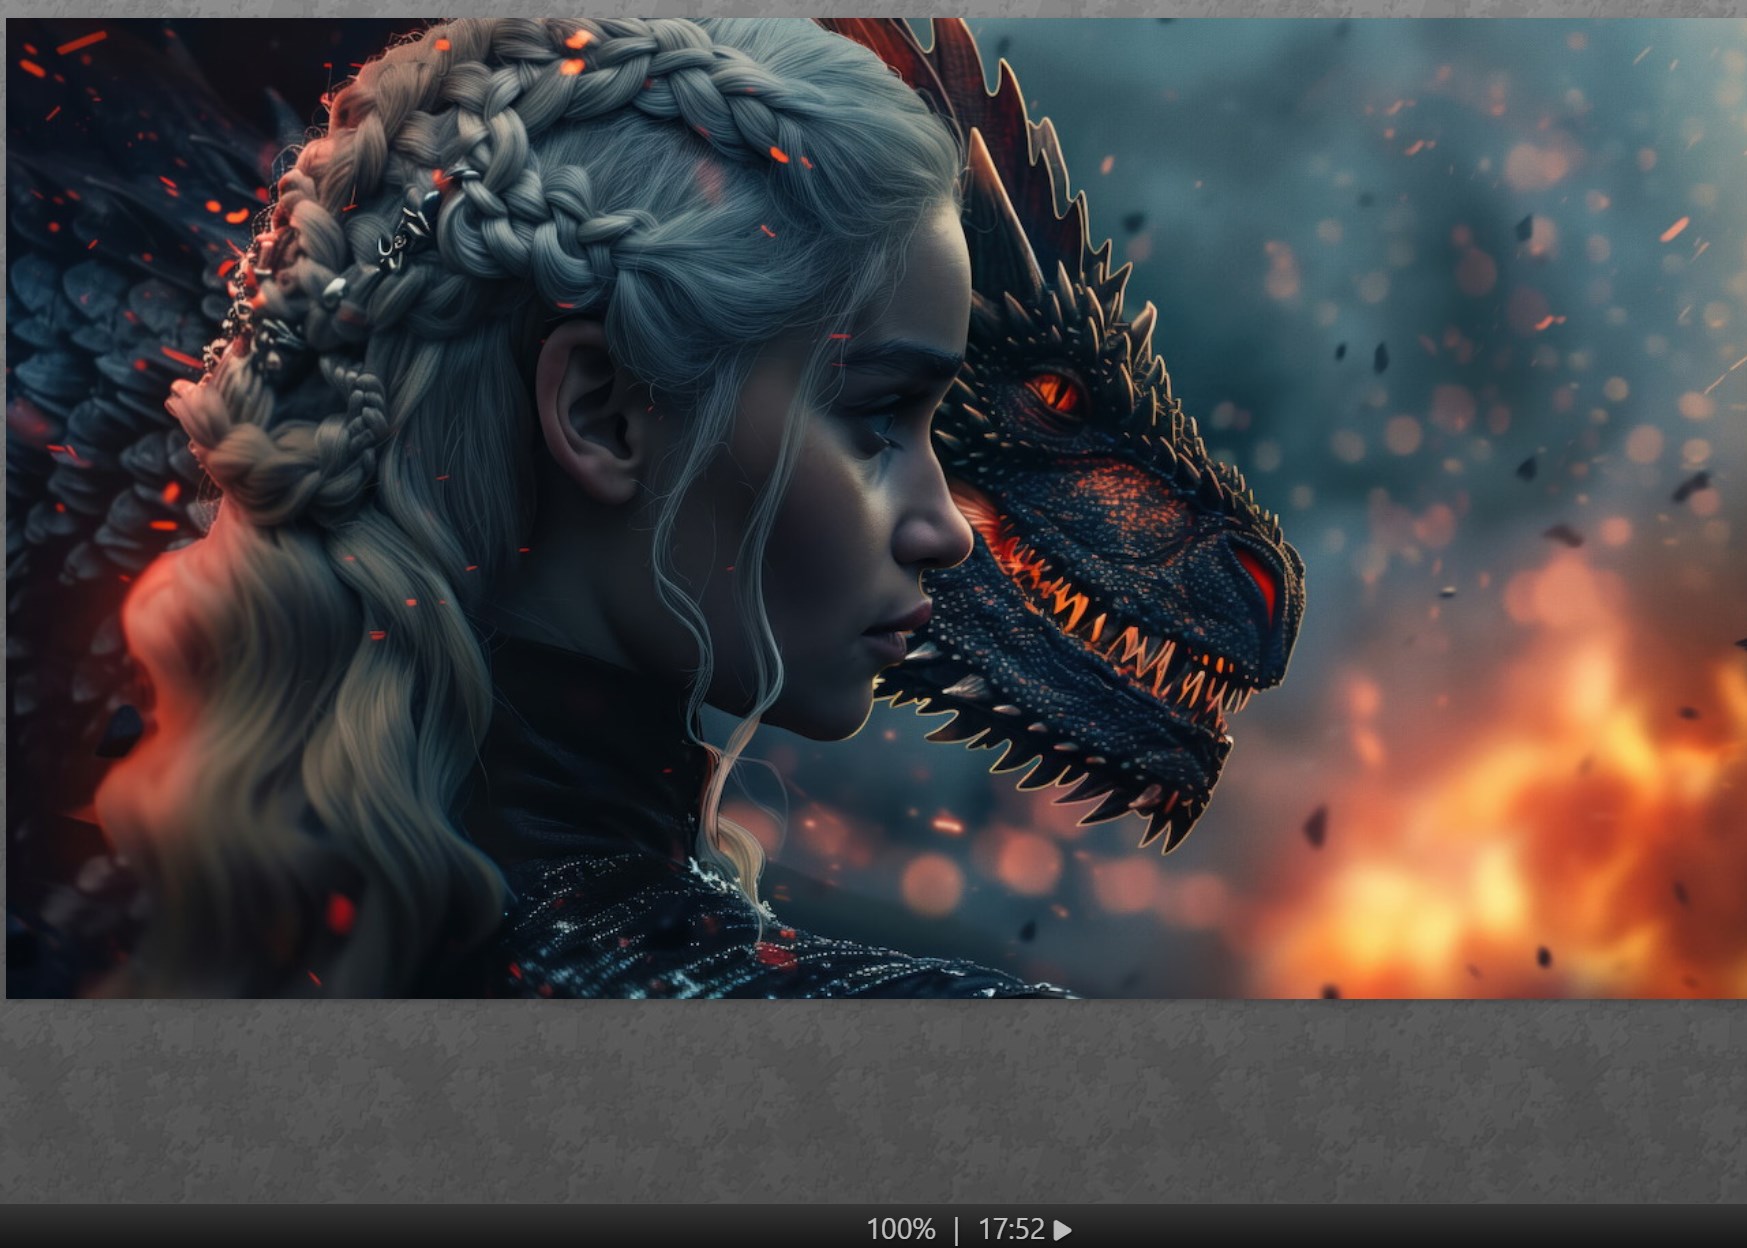Click the woman's eye
This screenshot has width=1747, height=1248.
tap(880, 424)
